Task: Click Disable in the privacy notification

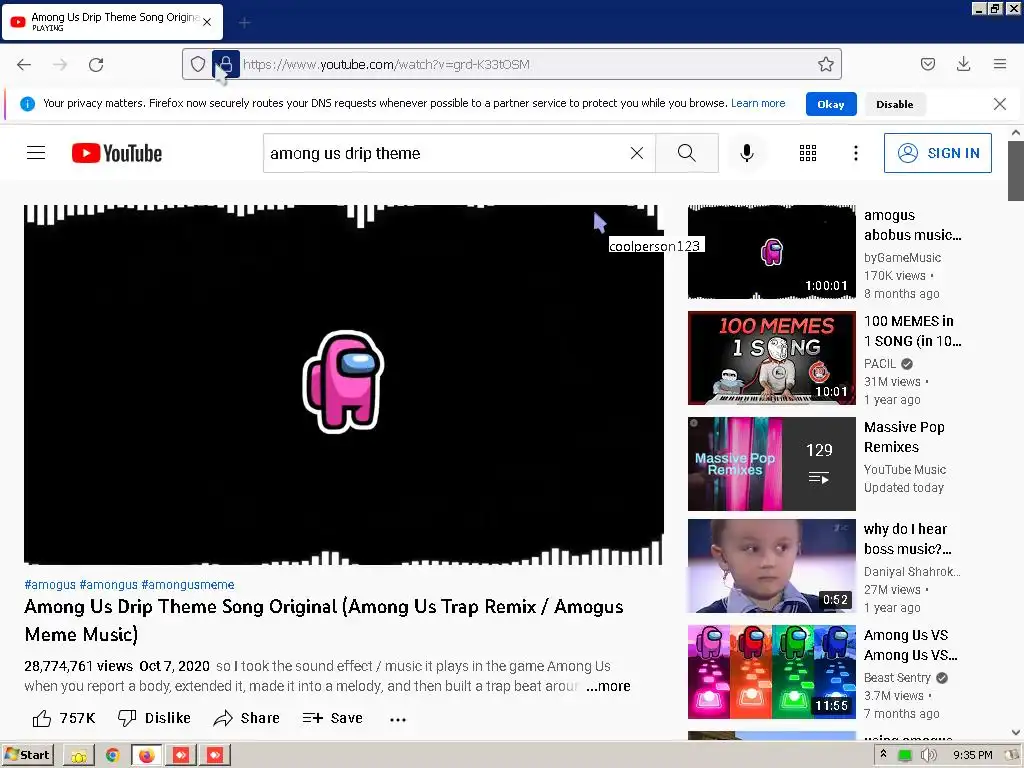Action: (894, 104)
